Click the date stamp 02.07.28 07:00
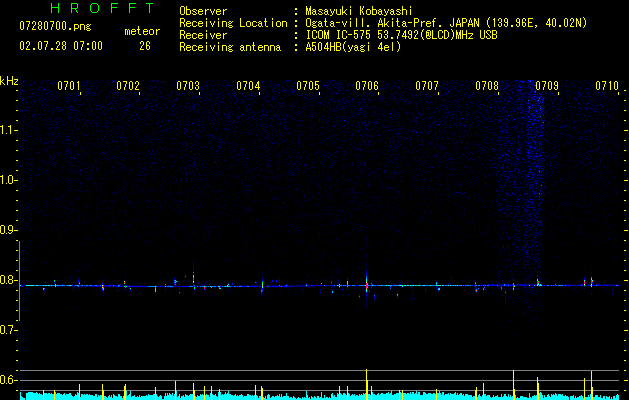Screen dimensions: 629x400 pyautogui.click(x=61, y=46)
